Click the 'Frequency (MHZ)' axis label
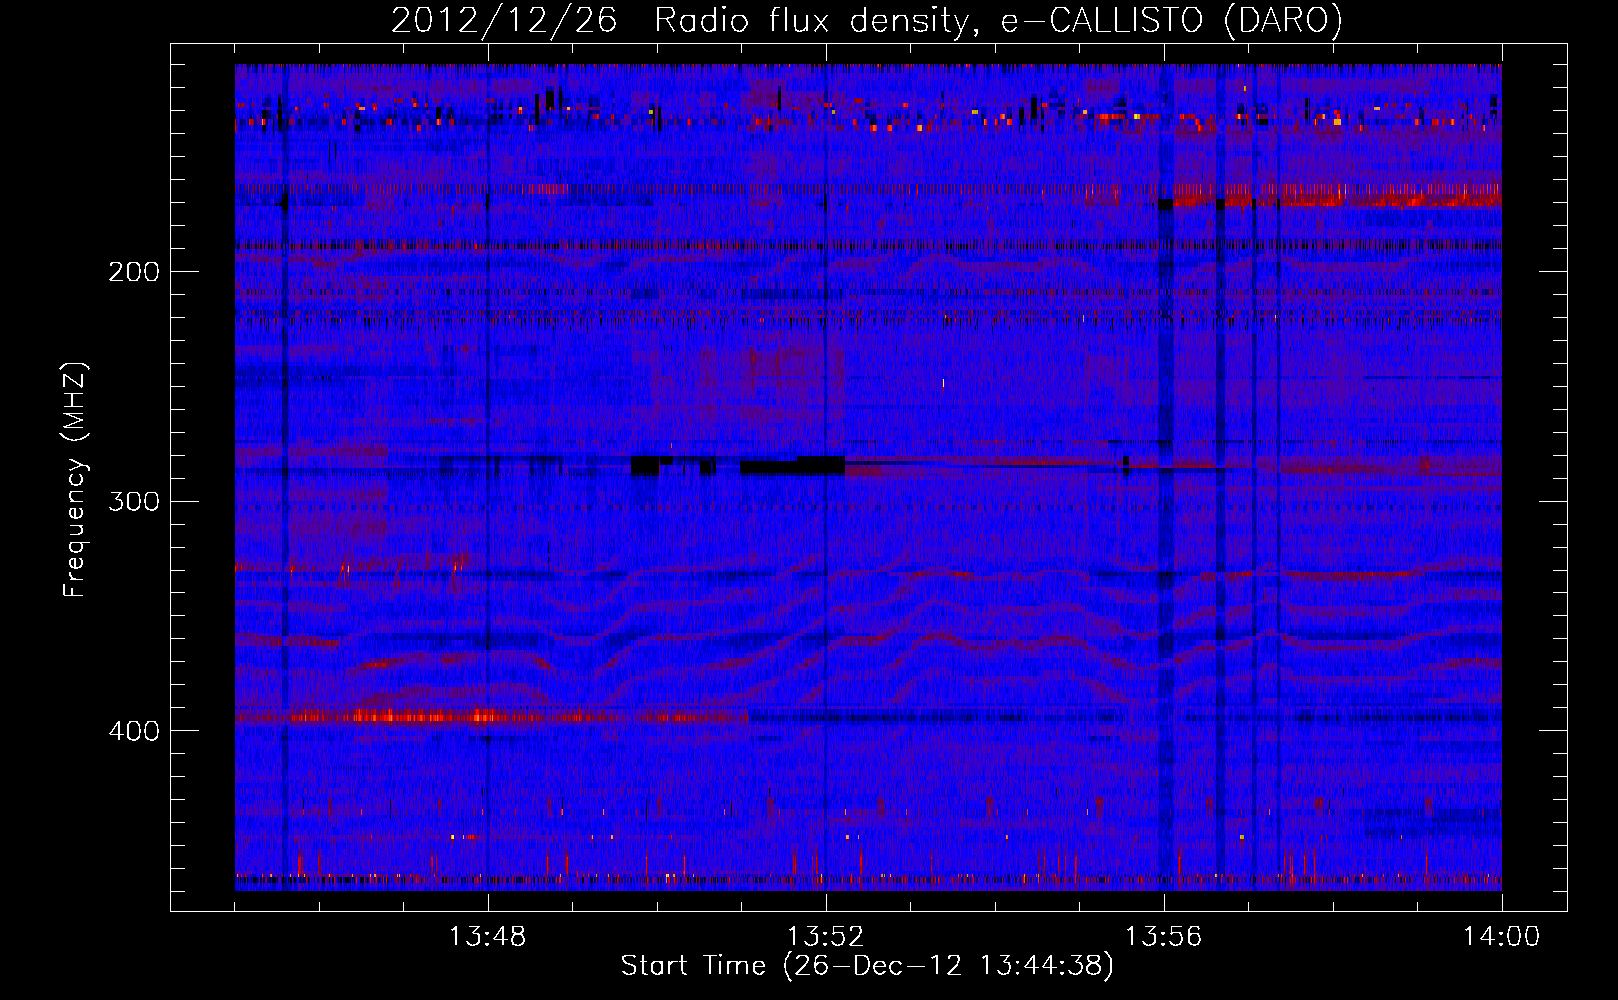Viewport: 1618px width, 1000px height. click(x=75, y=479)
